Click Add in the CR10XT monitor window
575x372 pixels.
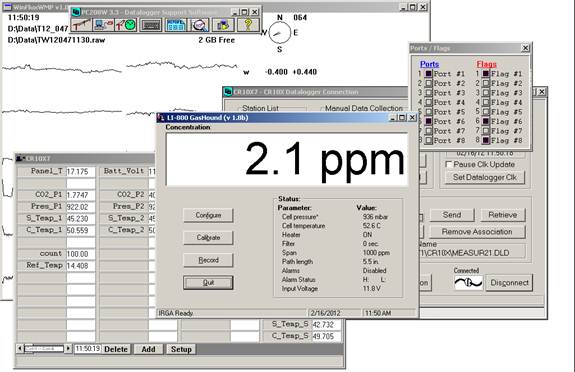pyautogui.click(x=148, y=349)
